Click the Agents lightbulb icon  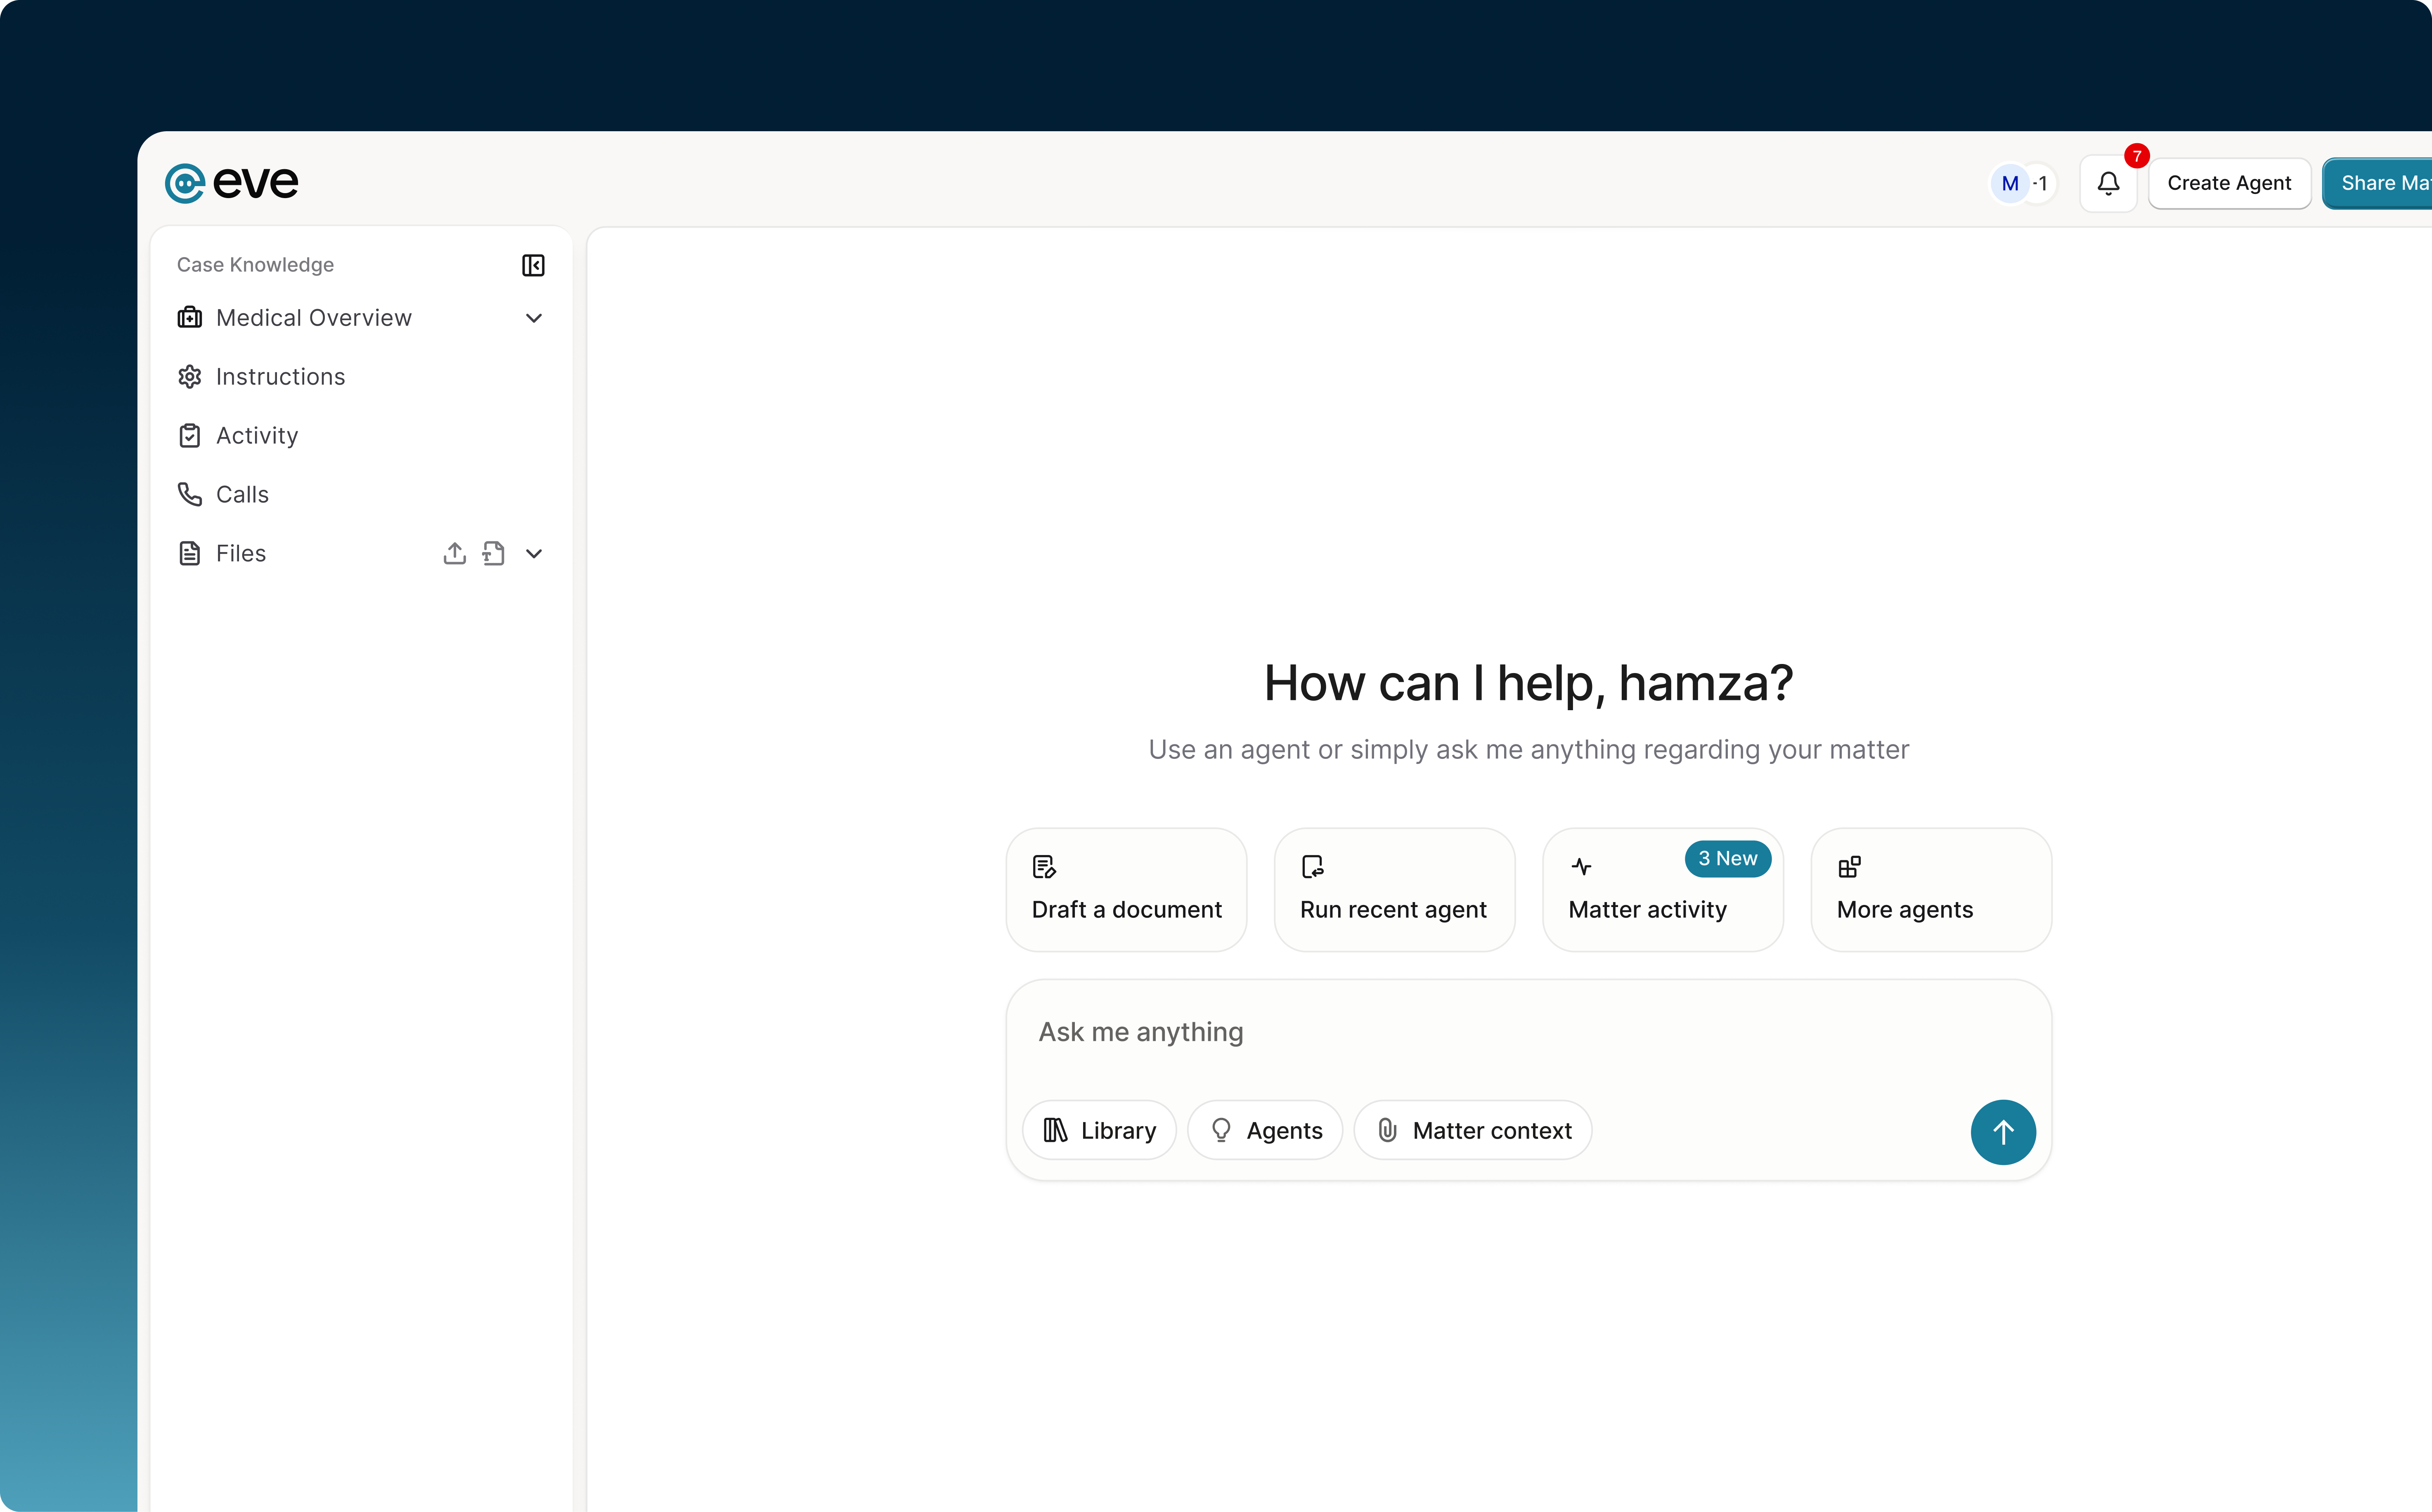[x=1220, y=1130]
